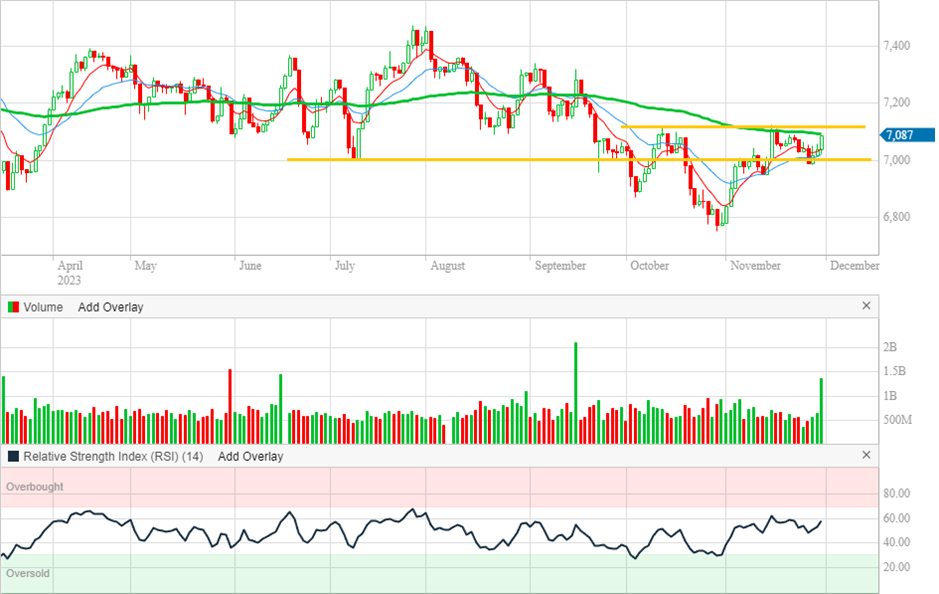Close the Volume panel
The height and width of the screenshot is (594, 939).
click(x=866, y=306)
